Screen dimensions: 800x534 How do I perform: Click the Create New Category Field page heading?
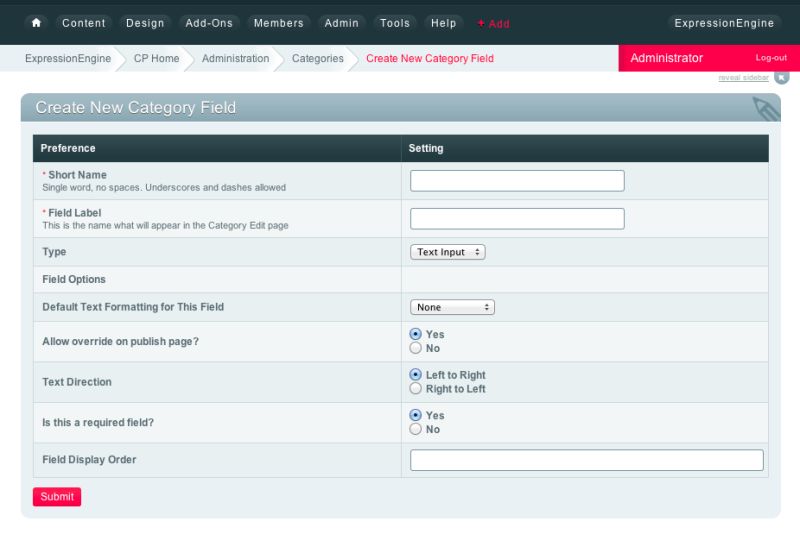tap(136, 107)
